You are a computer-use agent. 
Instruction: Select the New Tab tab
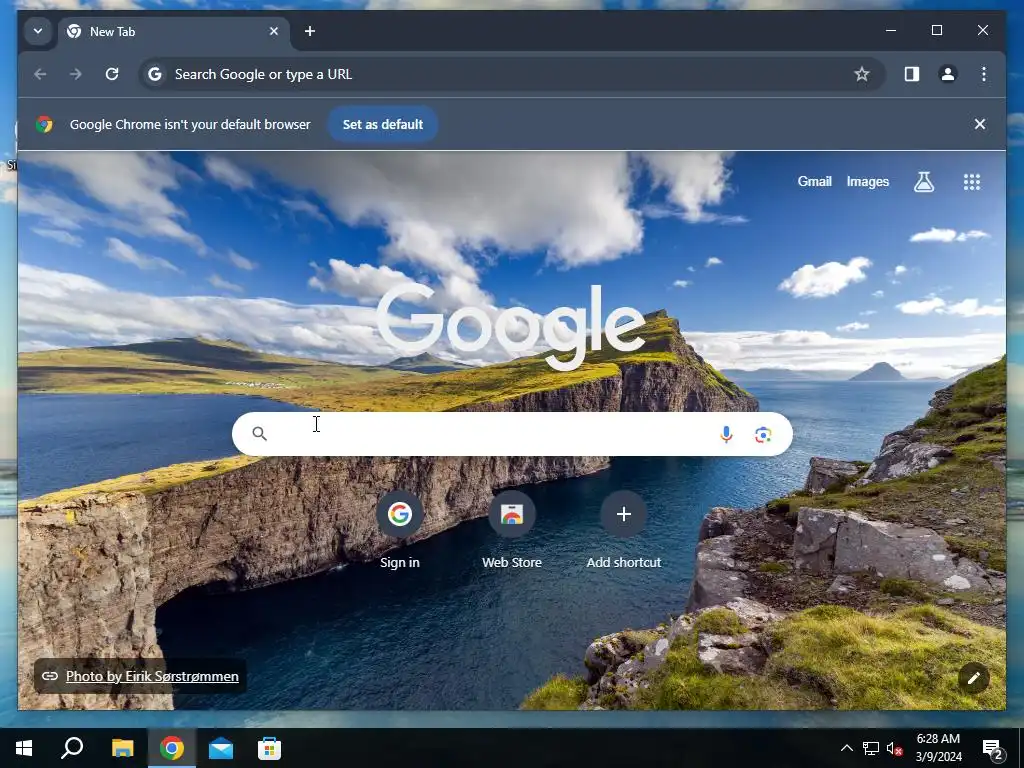click(174, 31)
